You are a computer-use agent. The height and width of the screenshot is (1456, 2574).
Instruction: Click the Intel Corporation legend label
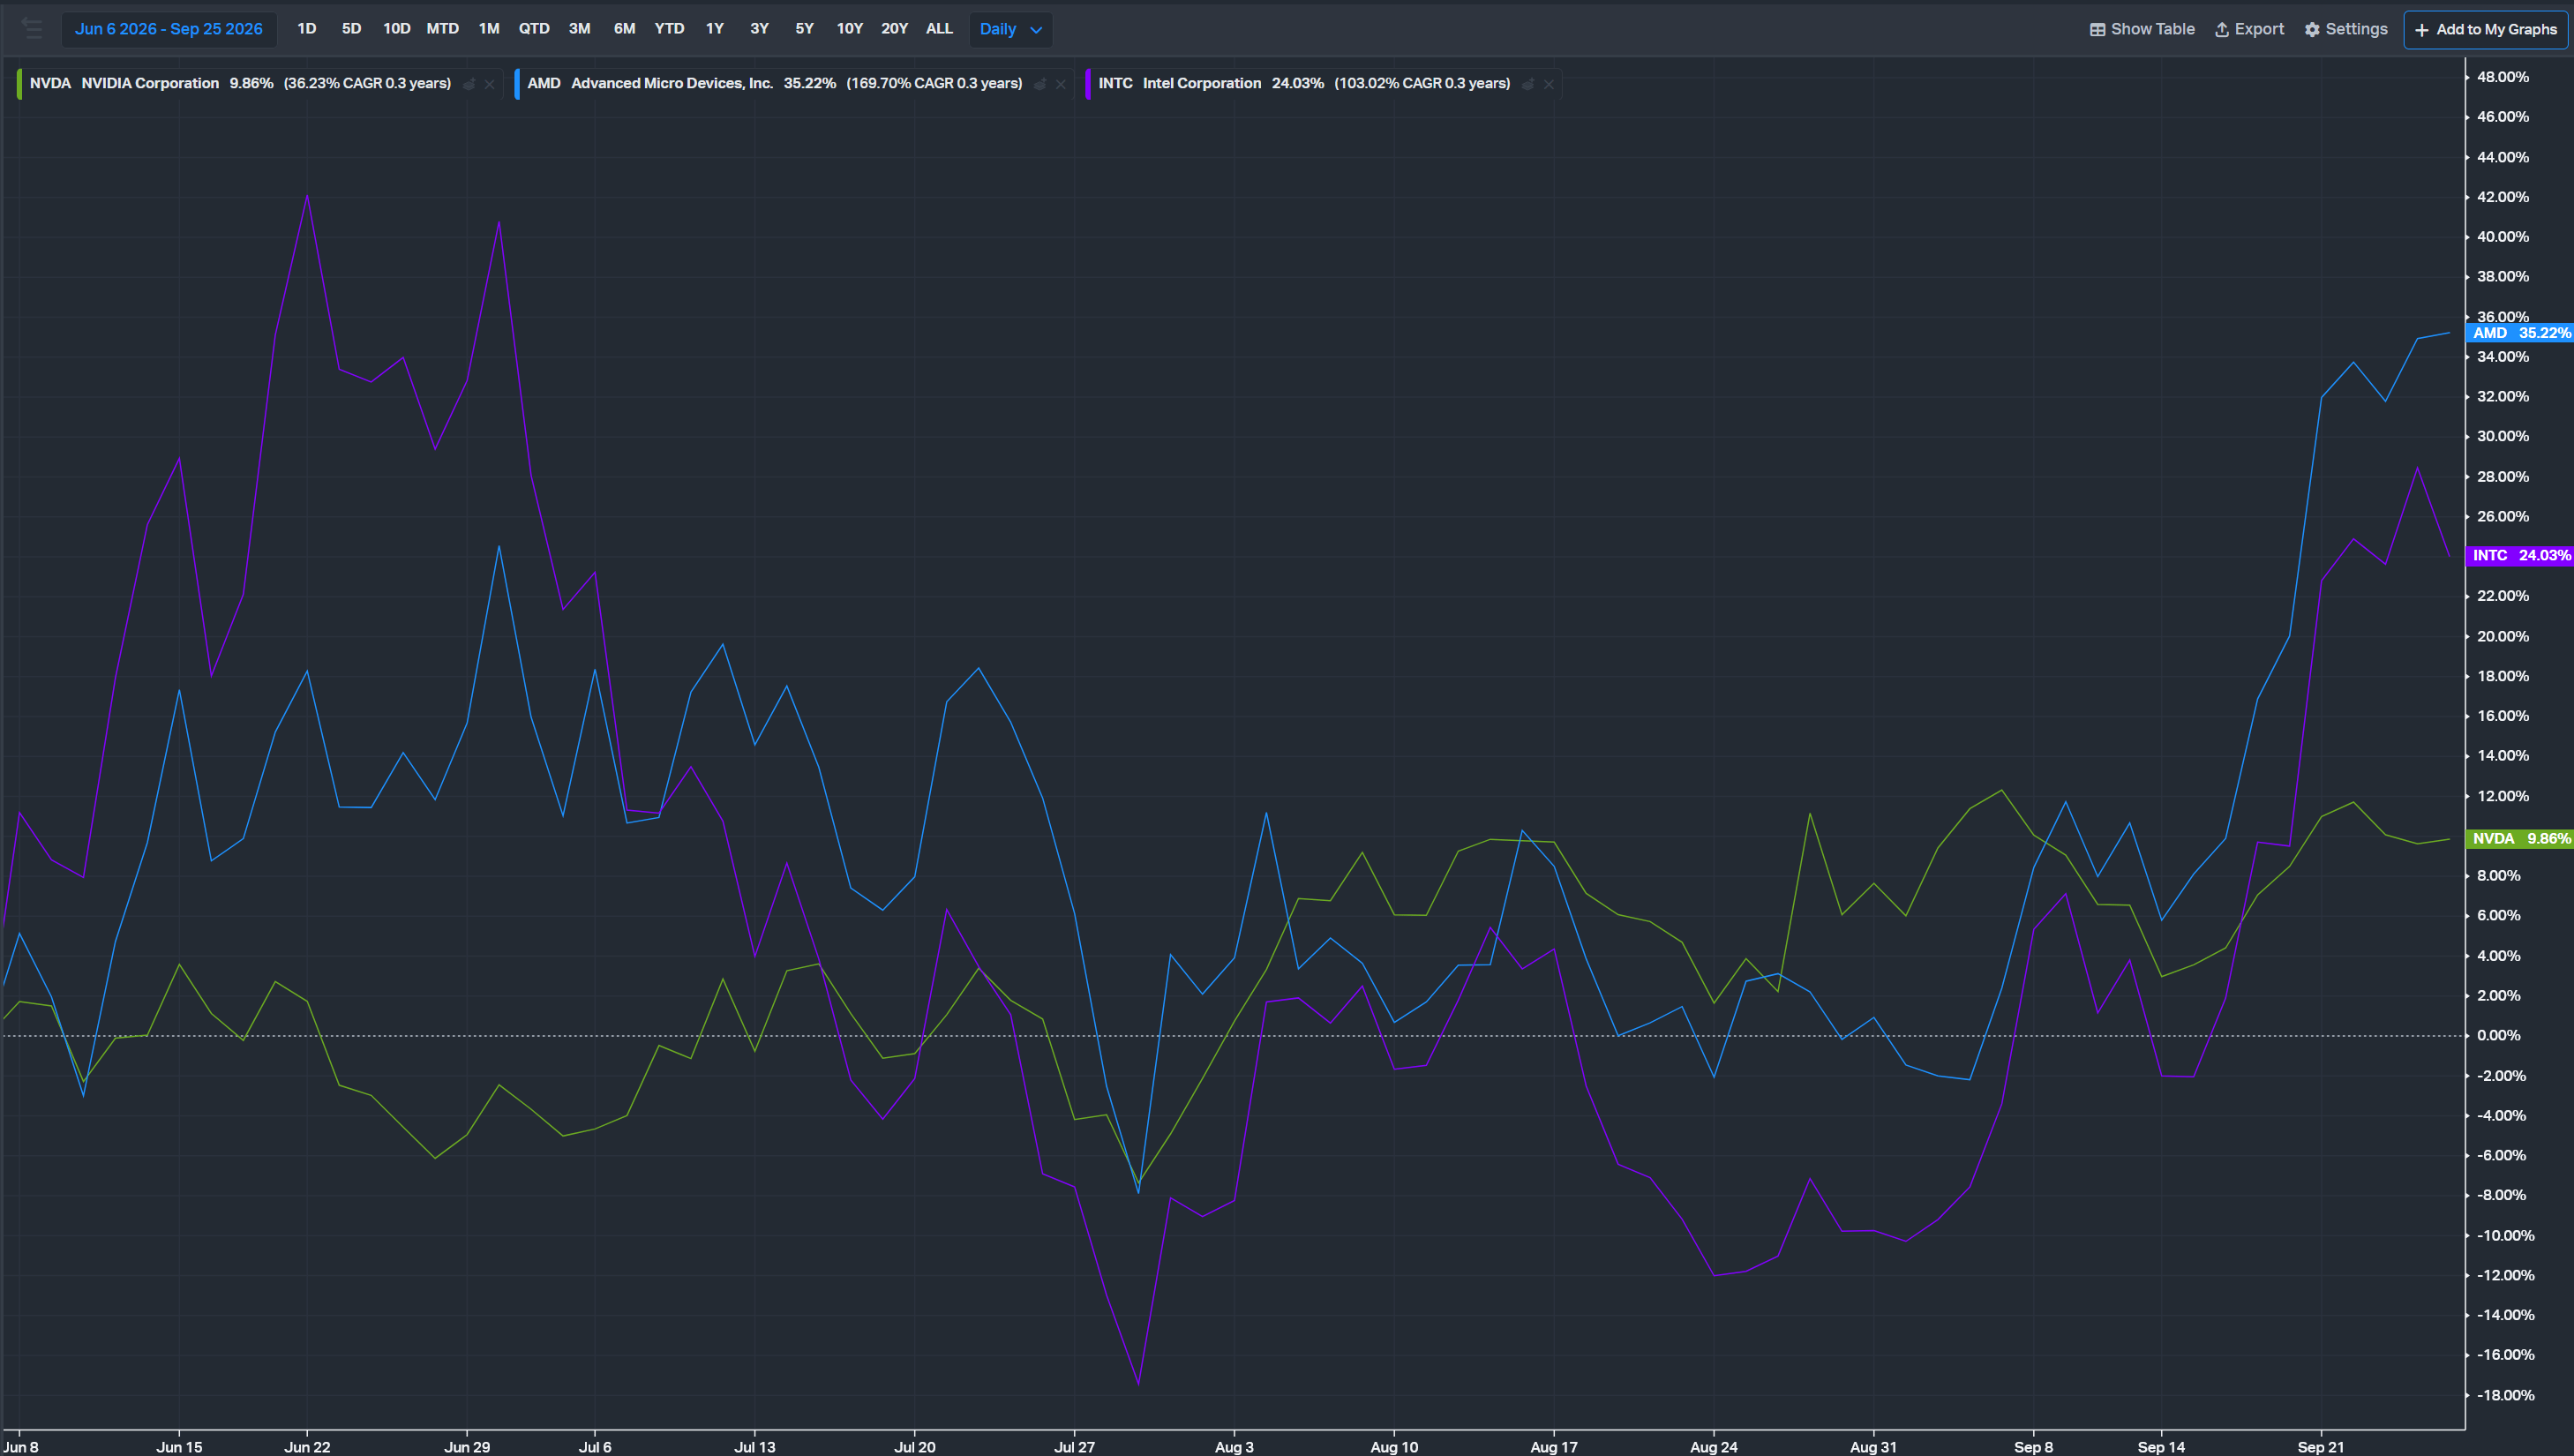(1202, 84)
